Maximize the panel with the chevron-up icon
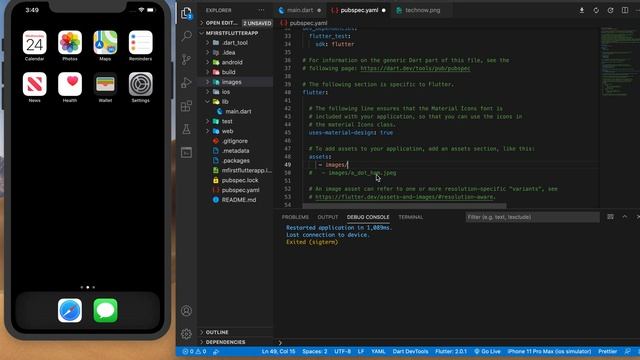 (624, 217)
